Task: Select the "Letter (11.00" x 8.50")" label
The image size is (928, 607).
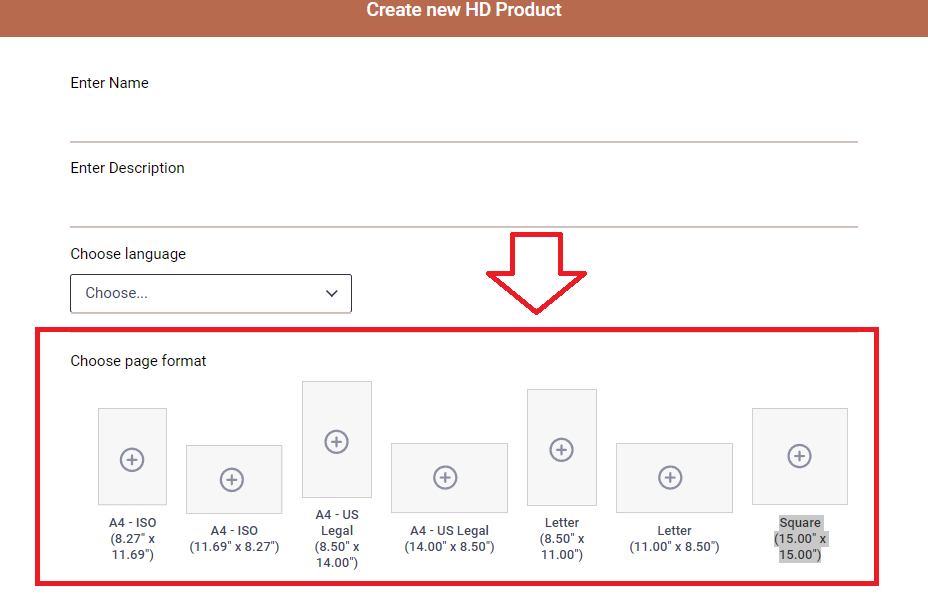Action: (674, 538)
